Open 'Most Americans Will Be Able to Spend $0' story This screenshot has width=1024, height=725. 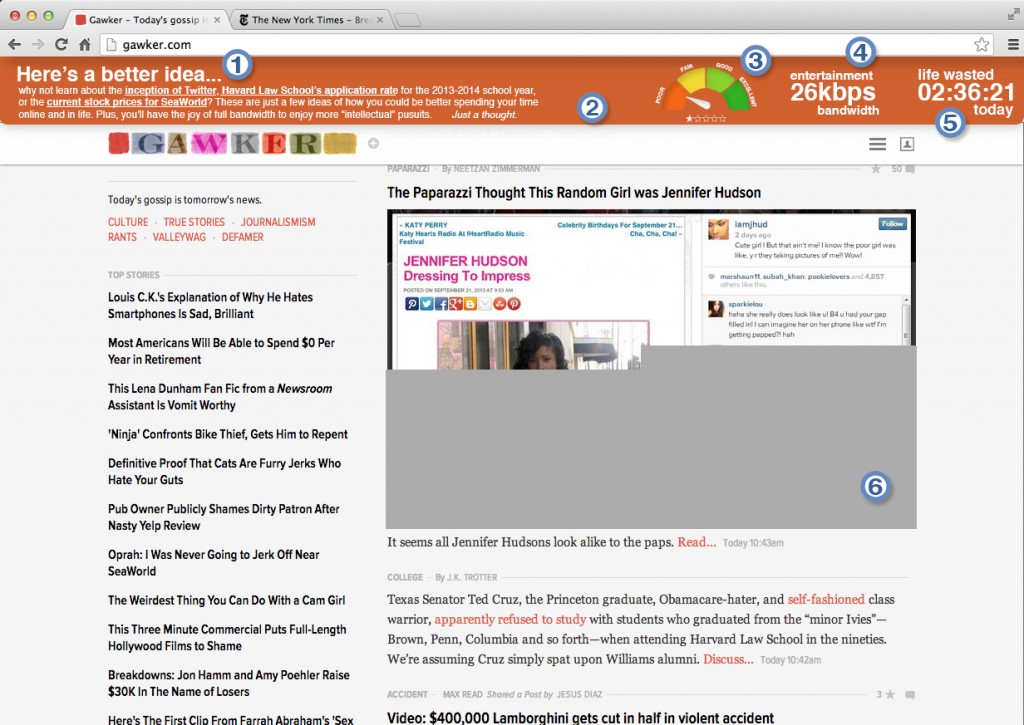[x=221, y=351]
